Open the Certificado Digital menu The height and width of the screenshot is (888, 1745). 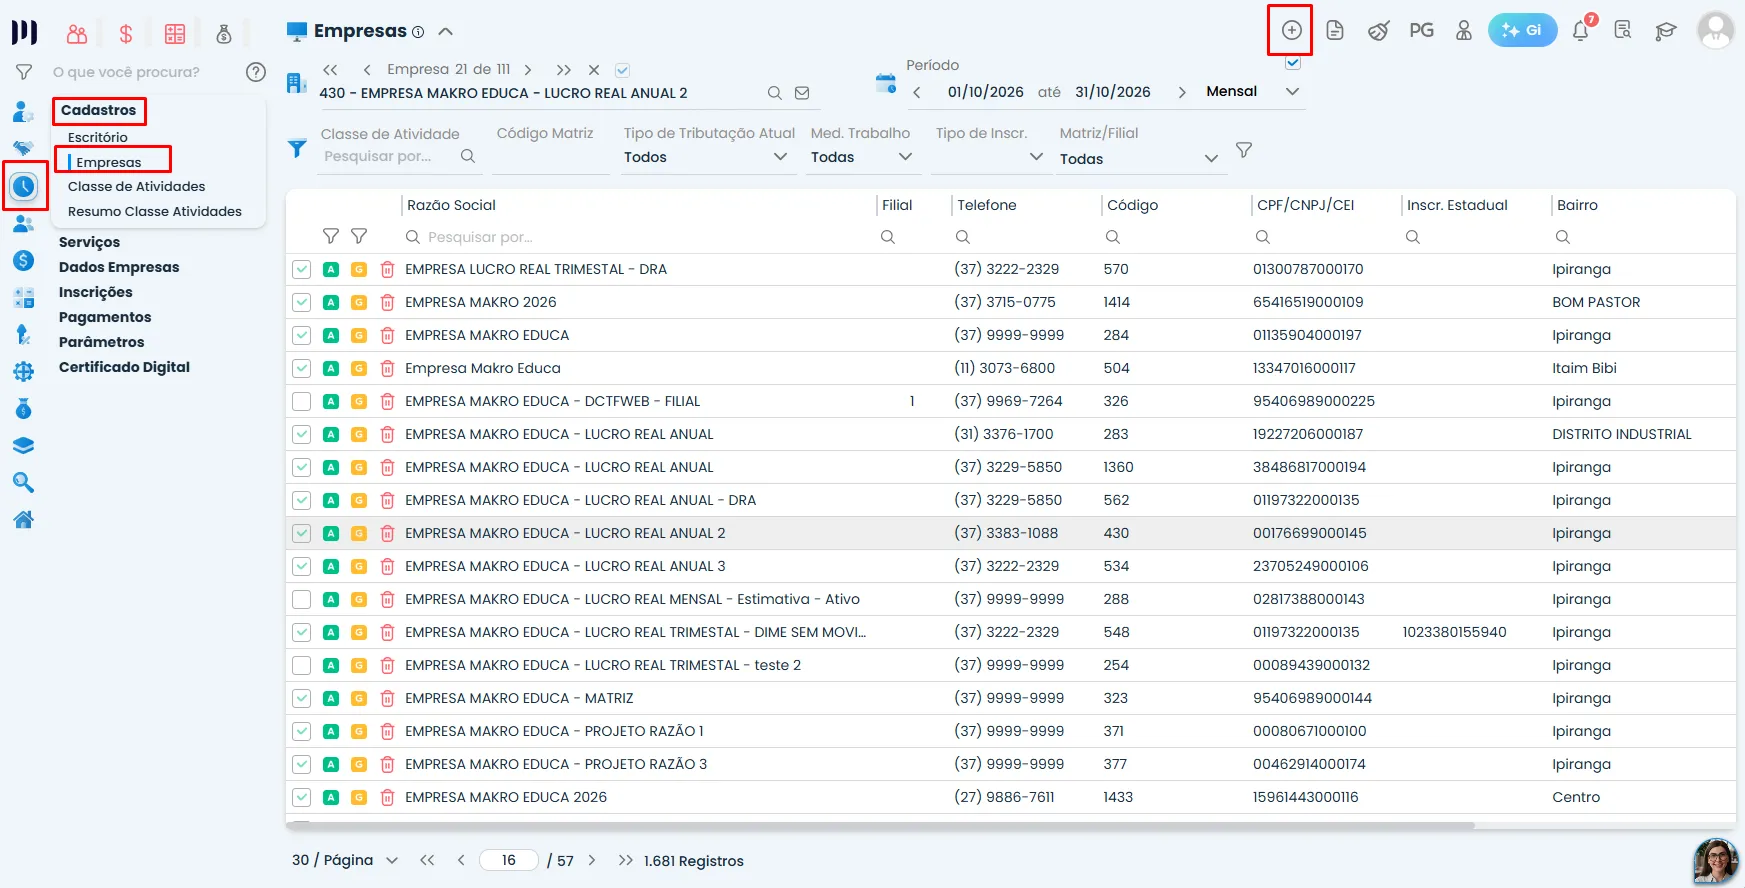click(x=124, y=367)
